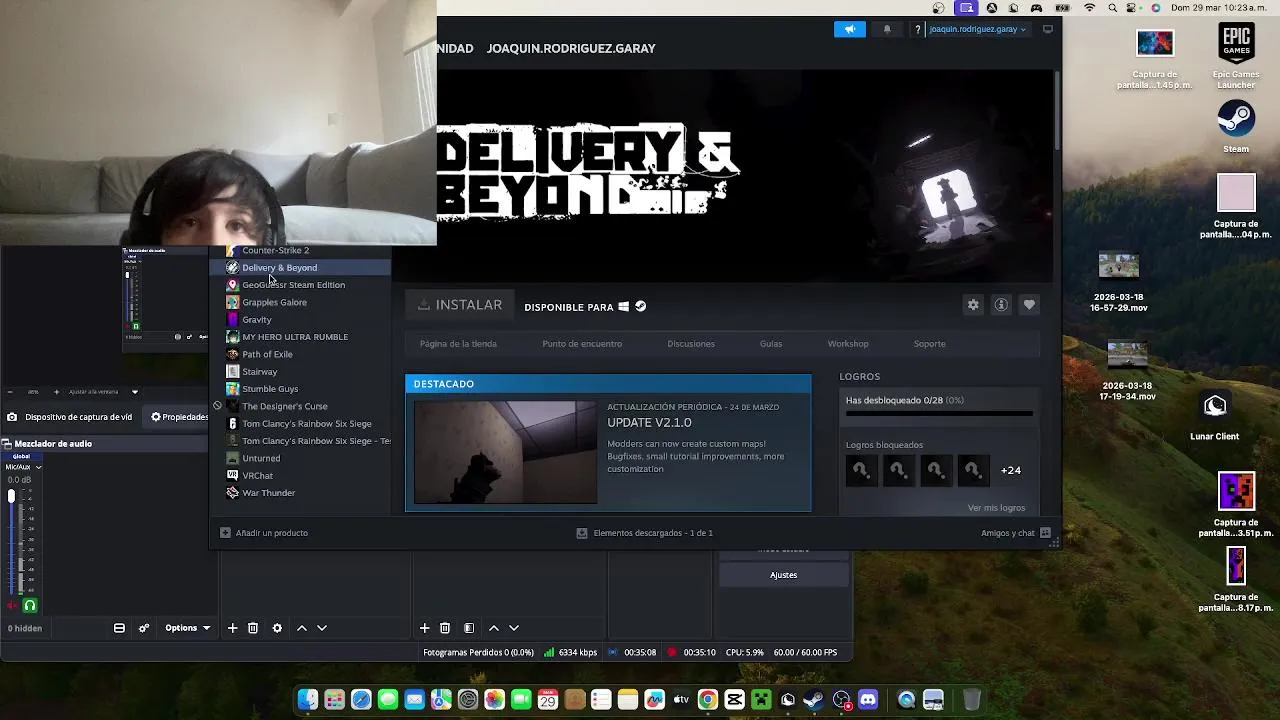
Task: Open Página de la tienda tab
Action: (x=458, y=344)
